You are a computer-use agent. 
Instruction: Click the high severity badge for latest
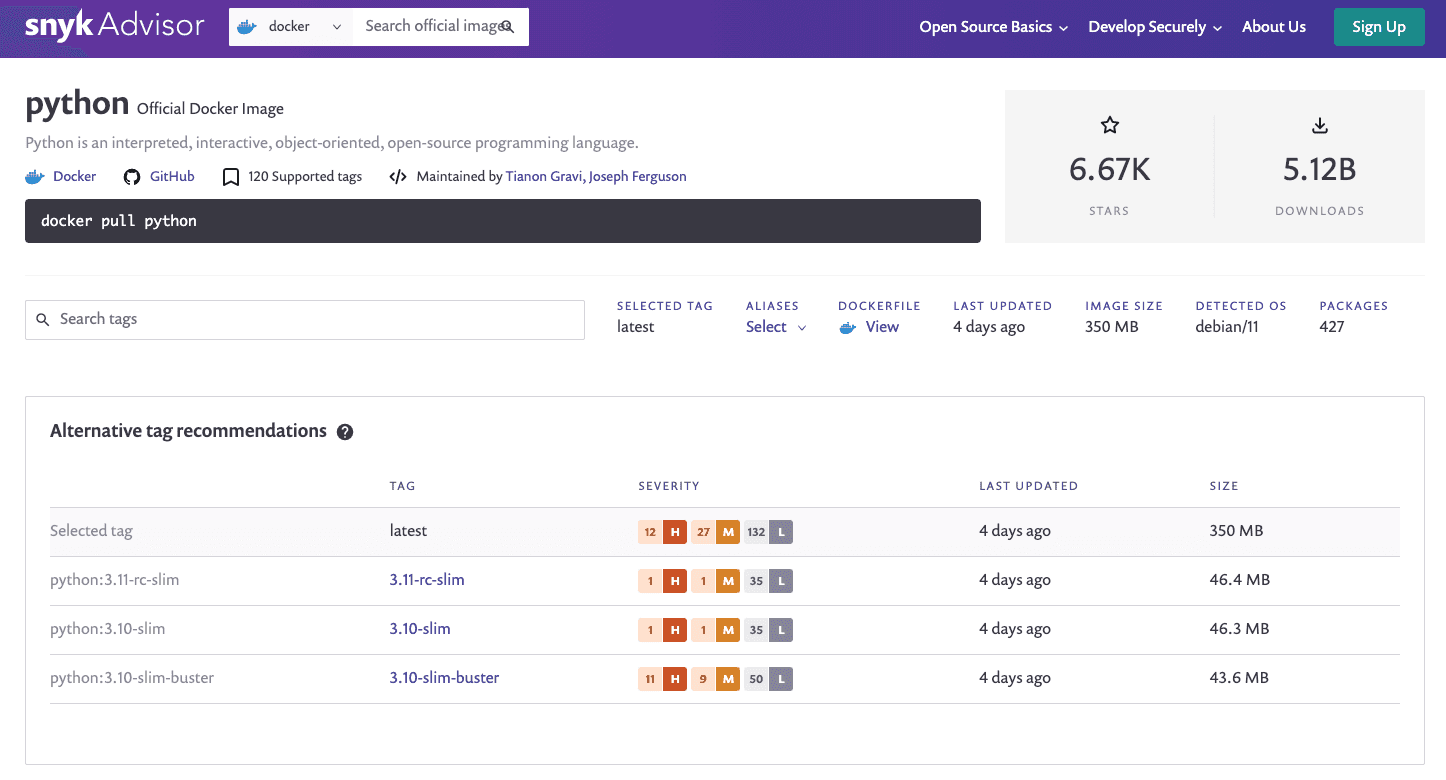click(x=675, y=532)
